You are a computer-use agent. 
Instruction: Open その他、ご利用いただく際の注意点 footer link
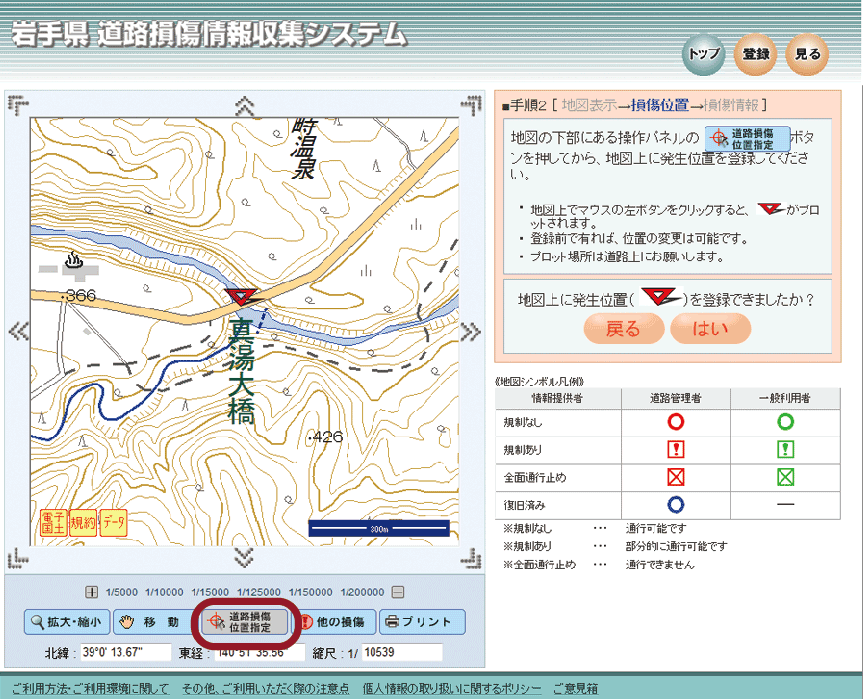[x=265, y=689]
